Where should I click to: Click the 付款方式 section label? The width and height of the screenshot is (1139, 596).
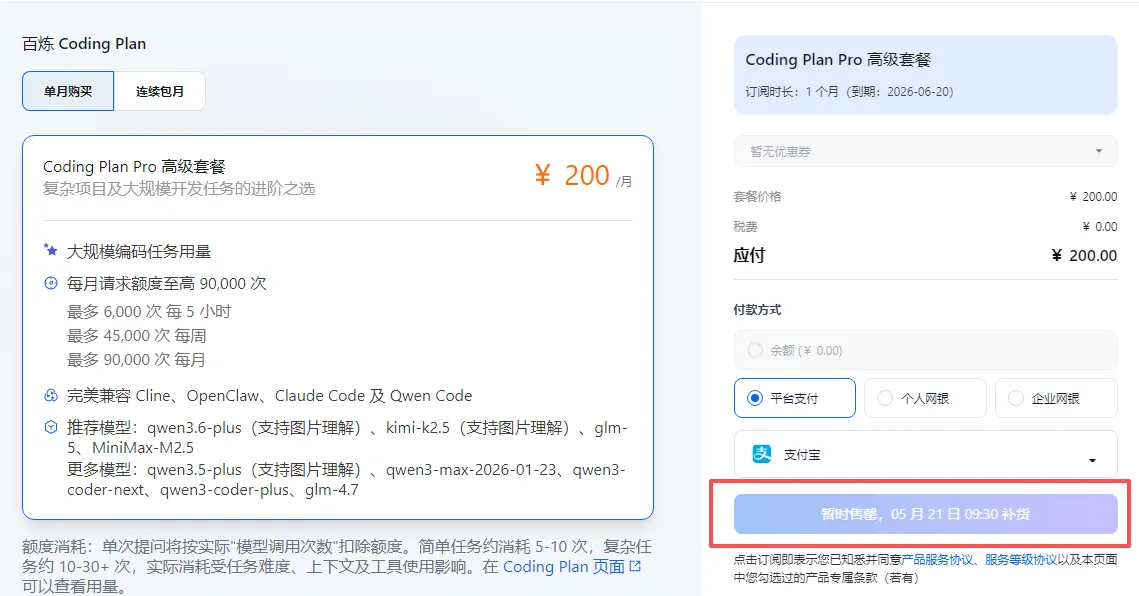[757, 310]
